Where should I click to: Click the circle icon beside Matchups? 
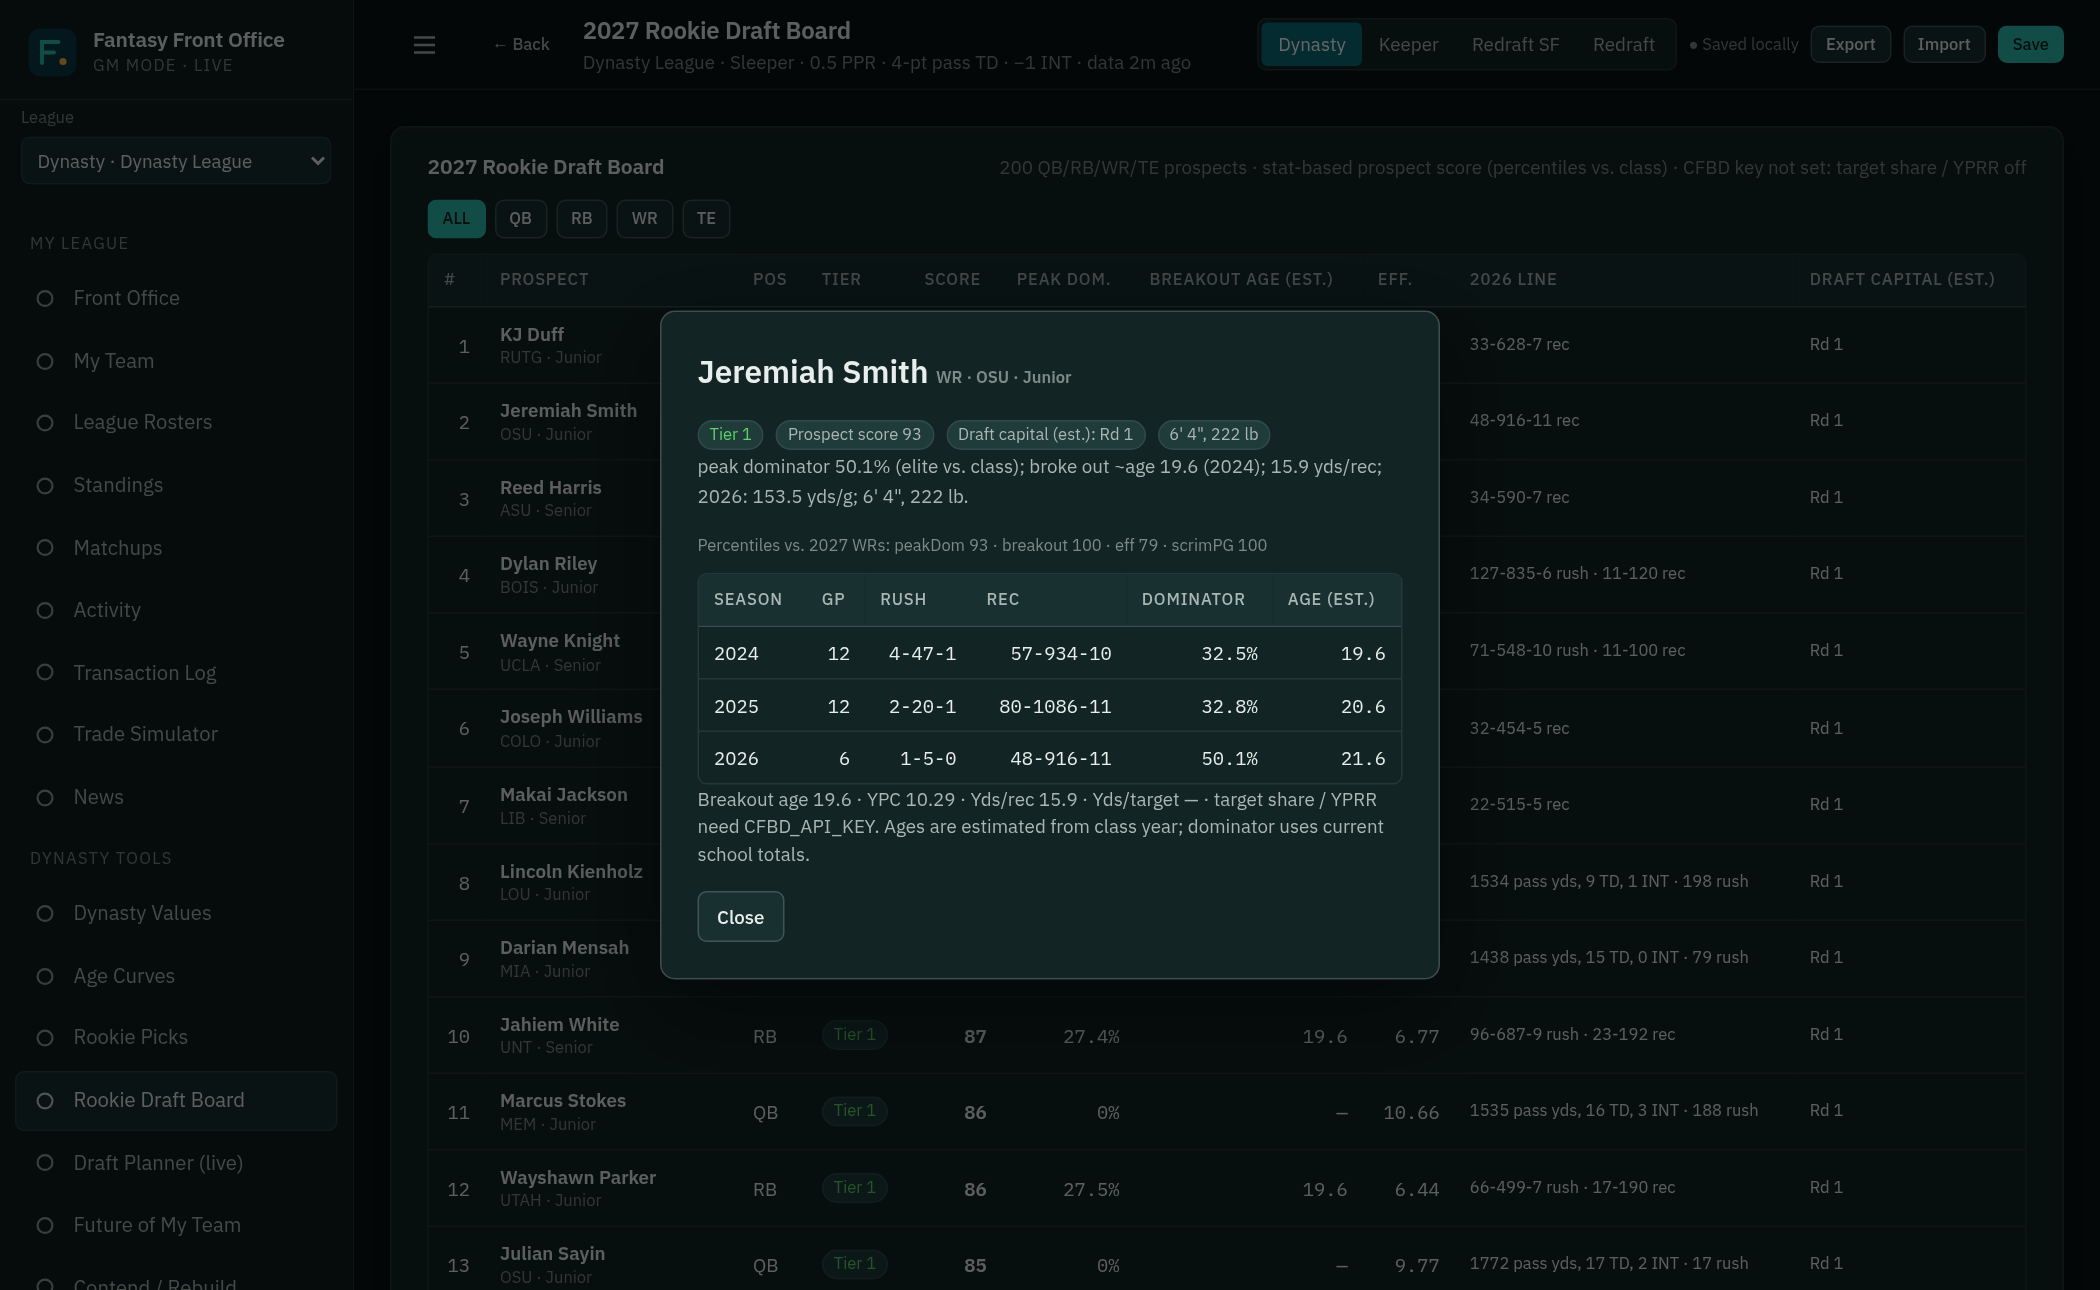tap(45, 548)
